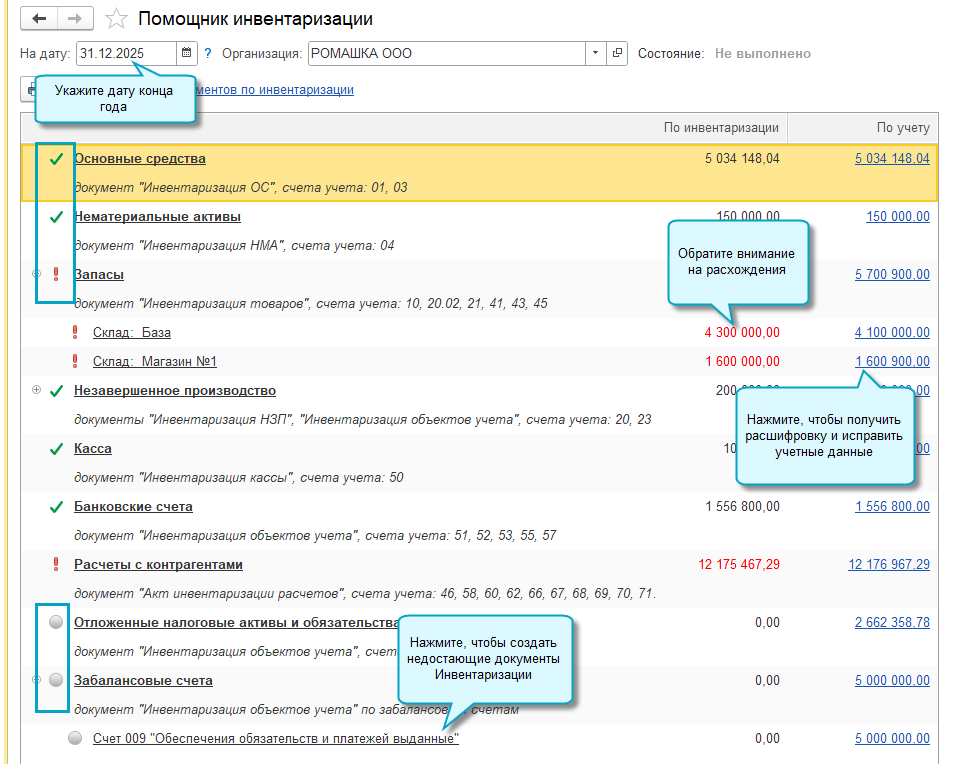Click the status circle for Отложенные налоговые активы
Screen dimensions: 953x764
[55, 622]
